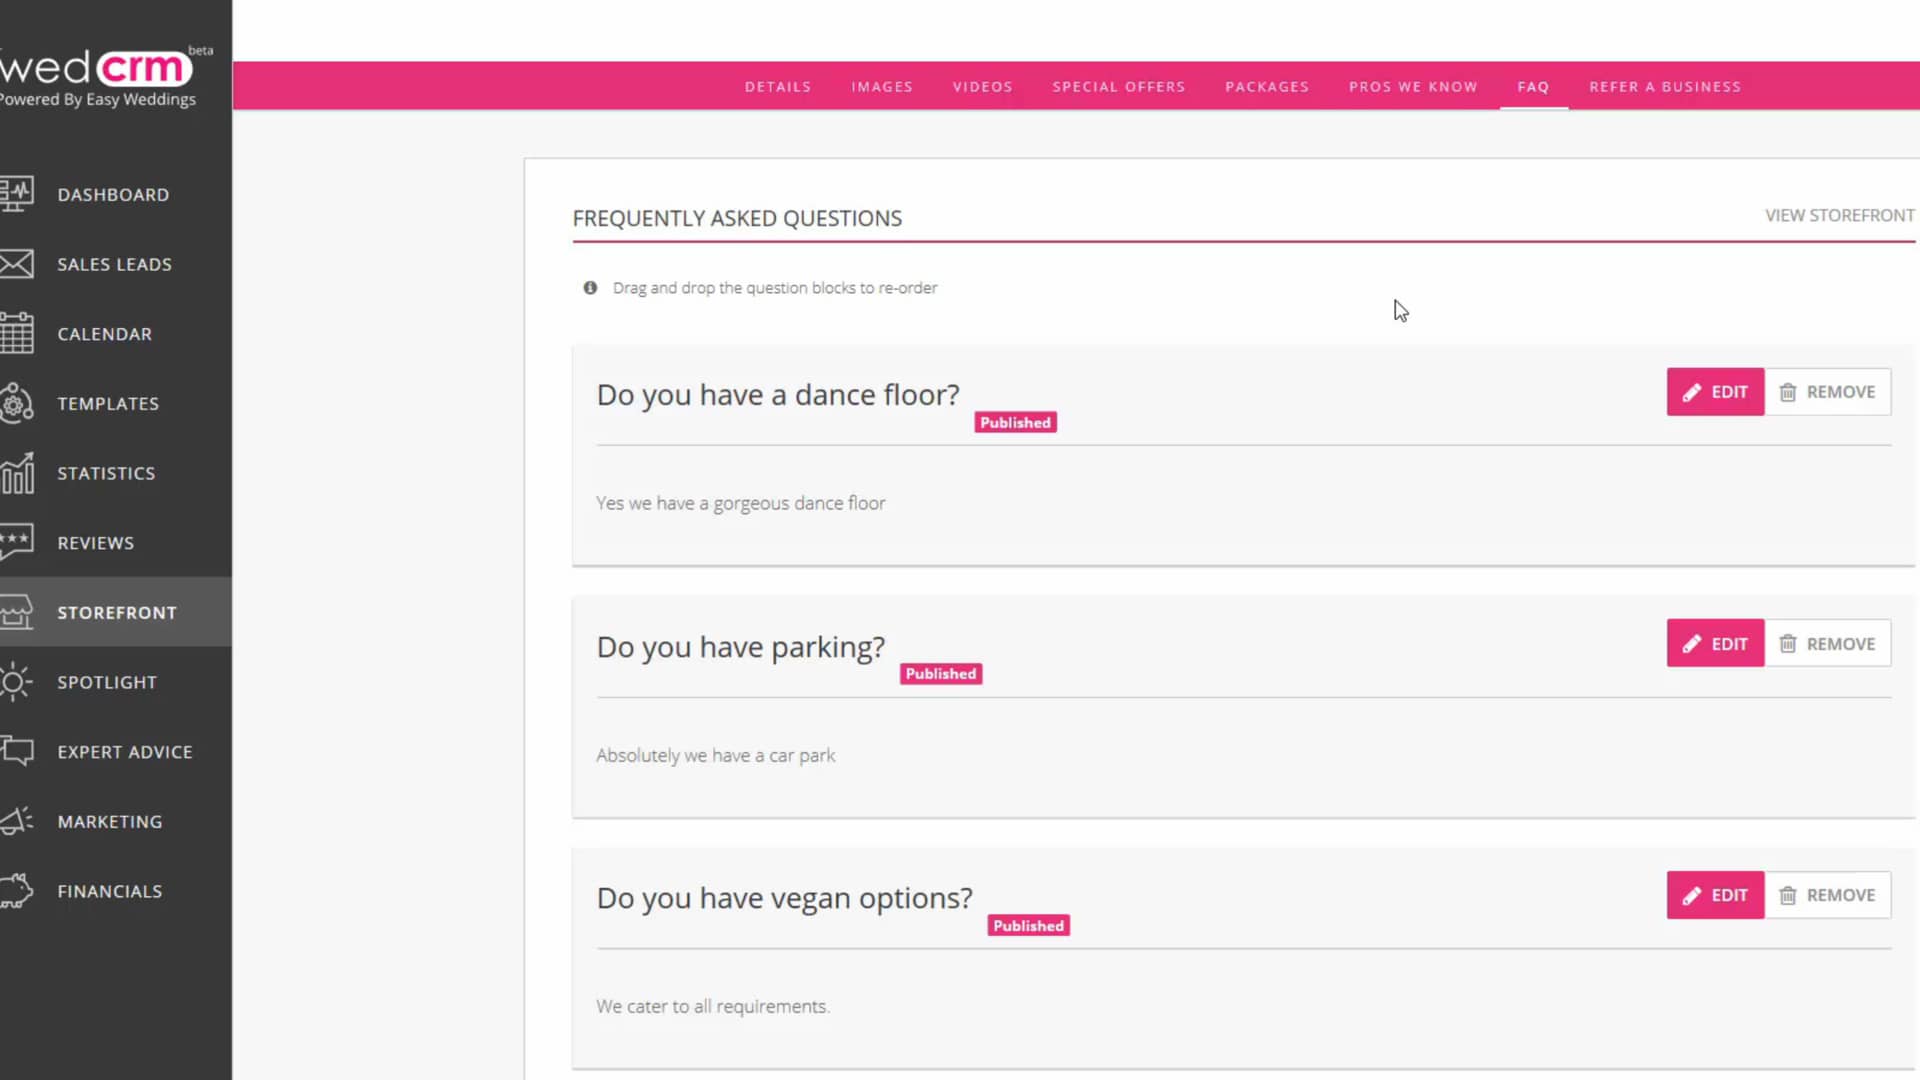Viewport: 1920px width, 1080px height.
Task: Open the Dashboard from the sidebar icon
Action: tap(20, 194)
